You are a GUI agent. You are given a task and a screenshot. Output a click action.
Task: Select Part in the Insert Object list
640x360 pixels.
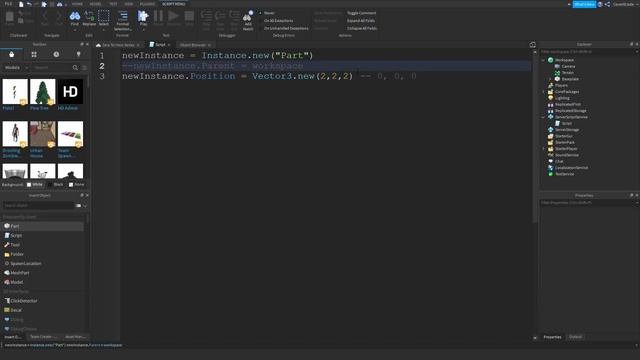point(43,226)
